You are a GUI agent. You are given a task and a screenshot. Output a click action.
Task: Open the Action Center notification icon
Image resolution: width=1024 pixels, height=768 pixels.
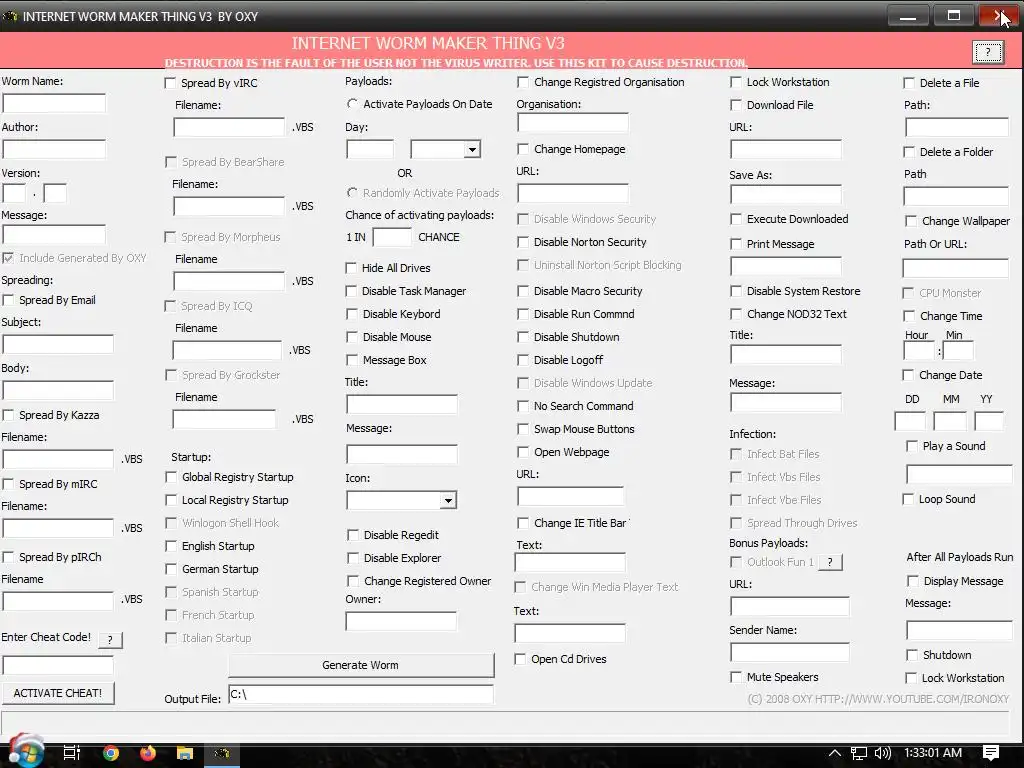pyautogui.click(x=991, y=753)
